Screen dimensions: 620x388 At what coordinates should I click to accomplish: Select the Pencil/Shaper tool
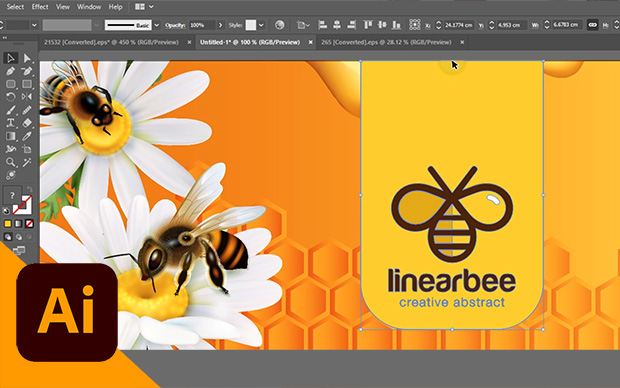(27, 110)
